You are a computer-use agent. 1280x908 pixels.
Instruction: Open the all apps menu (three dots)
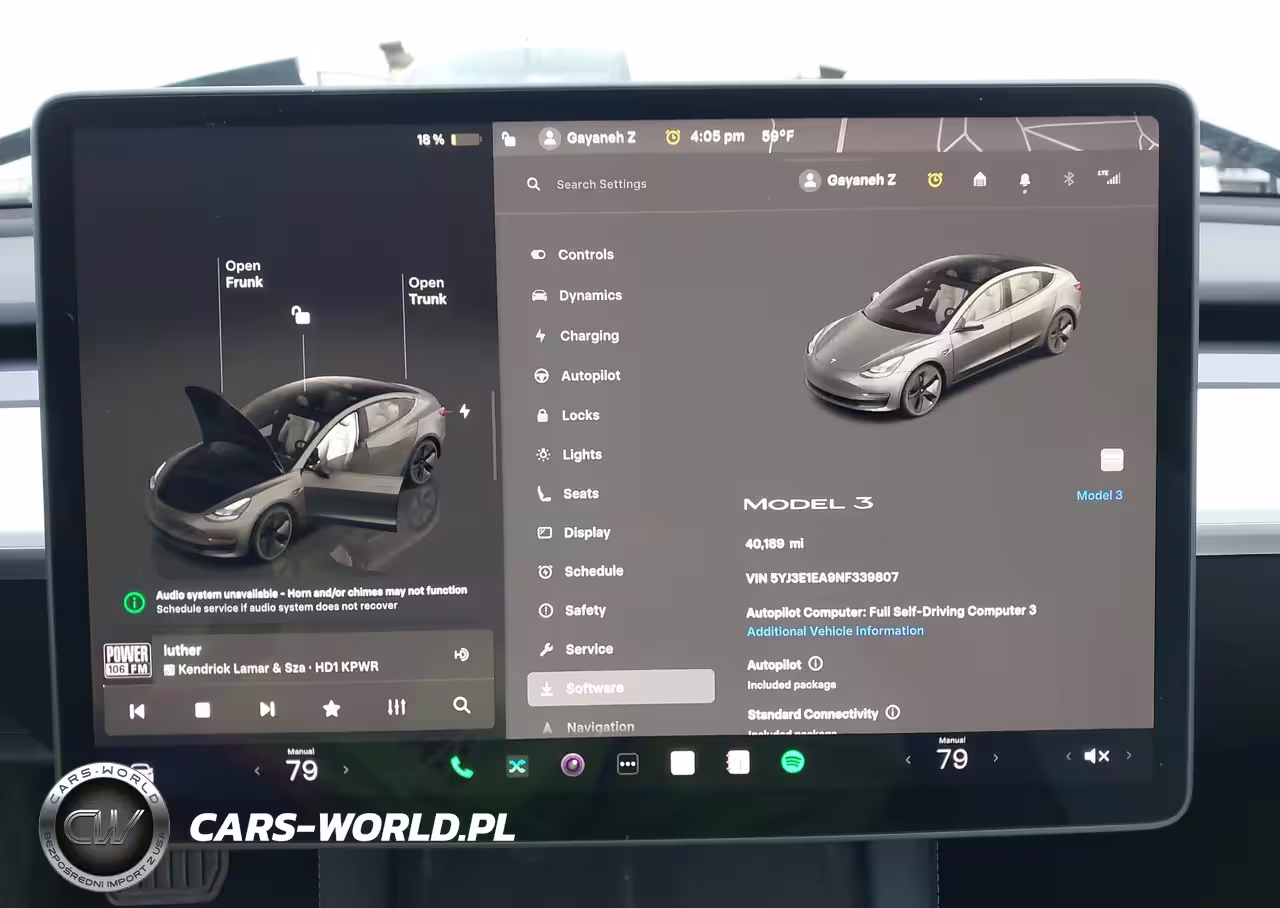pyautogui.click(x=628, y=765)
